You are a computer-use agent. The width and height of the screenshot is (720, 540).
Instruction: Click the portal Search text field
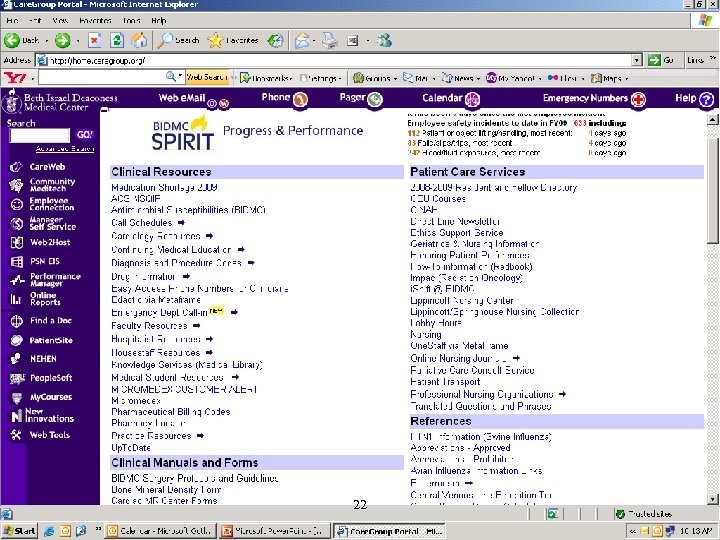point(39,135)
